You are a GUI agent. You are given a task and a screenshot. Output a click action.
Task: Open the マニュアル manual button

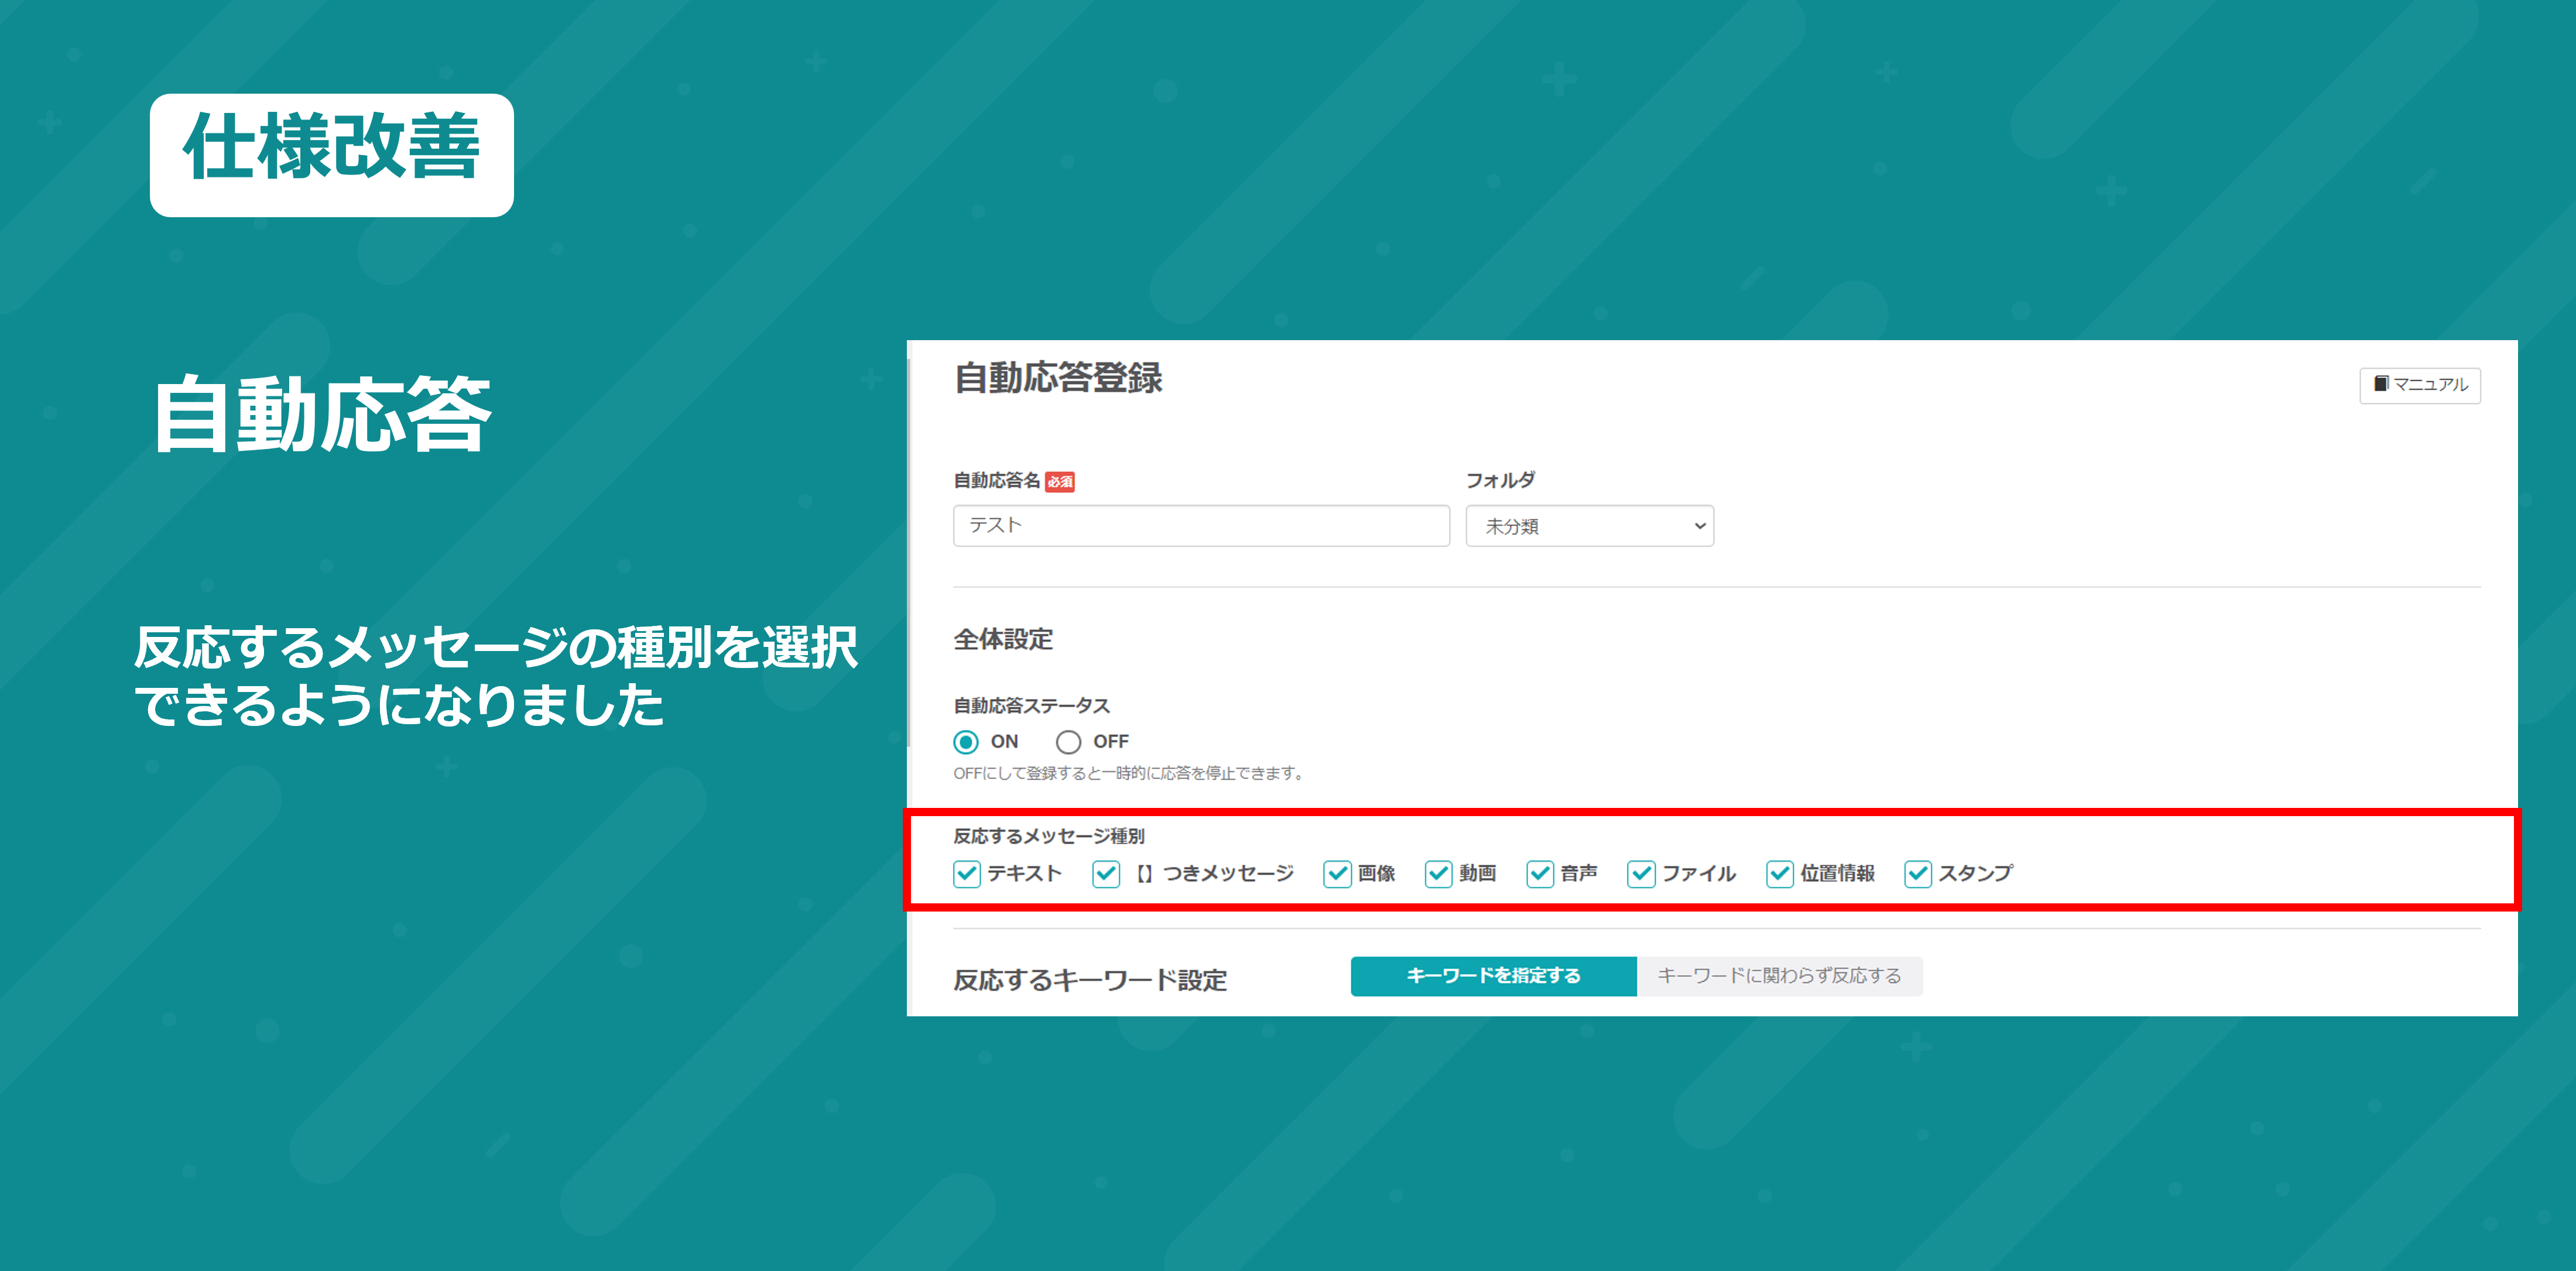click(x=2419, y=385)
